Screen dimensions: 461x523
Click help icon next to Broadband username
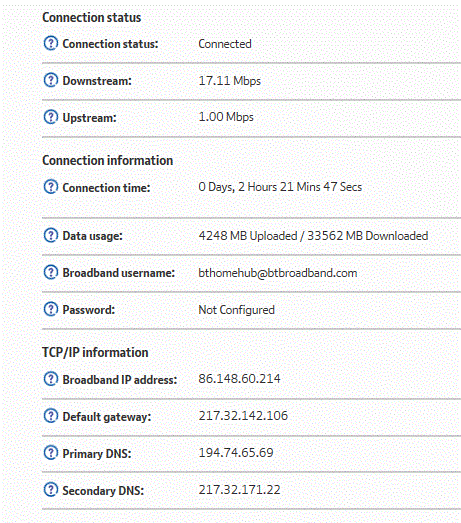coord(51,272)
